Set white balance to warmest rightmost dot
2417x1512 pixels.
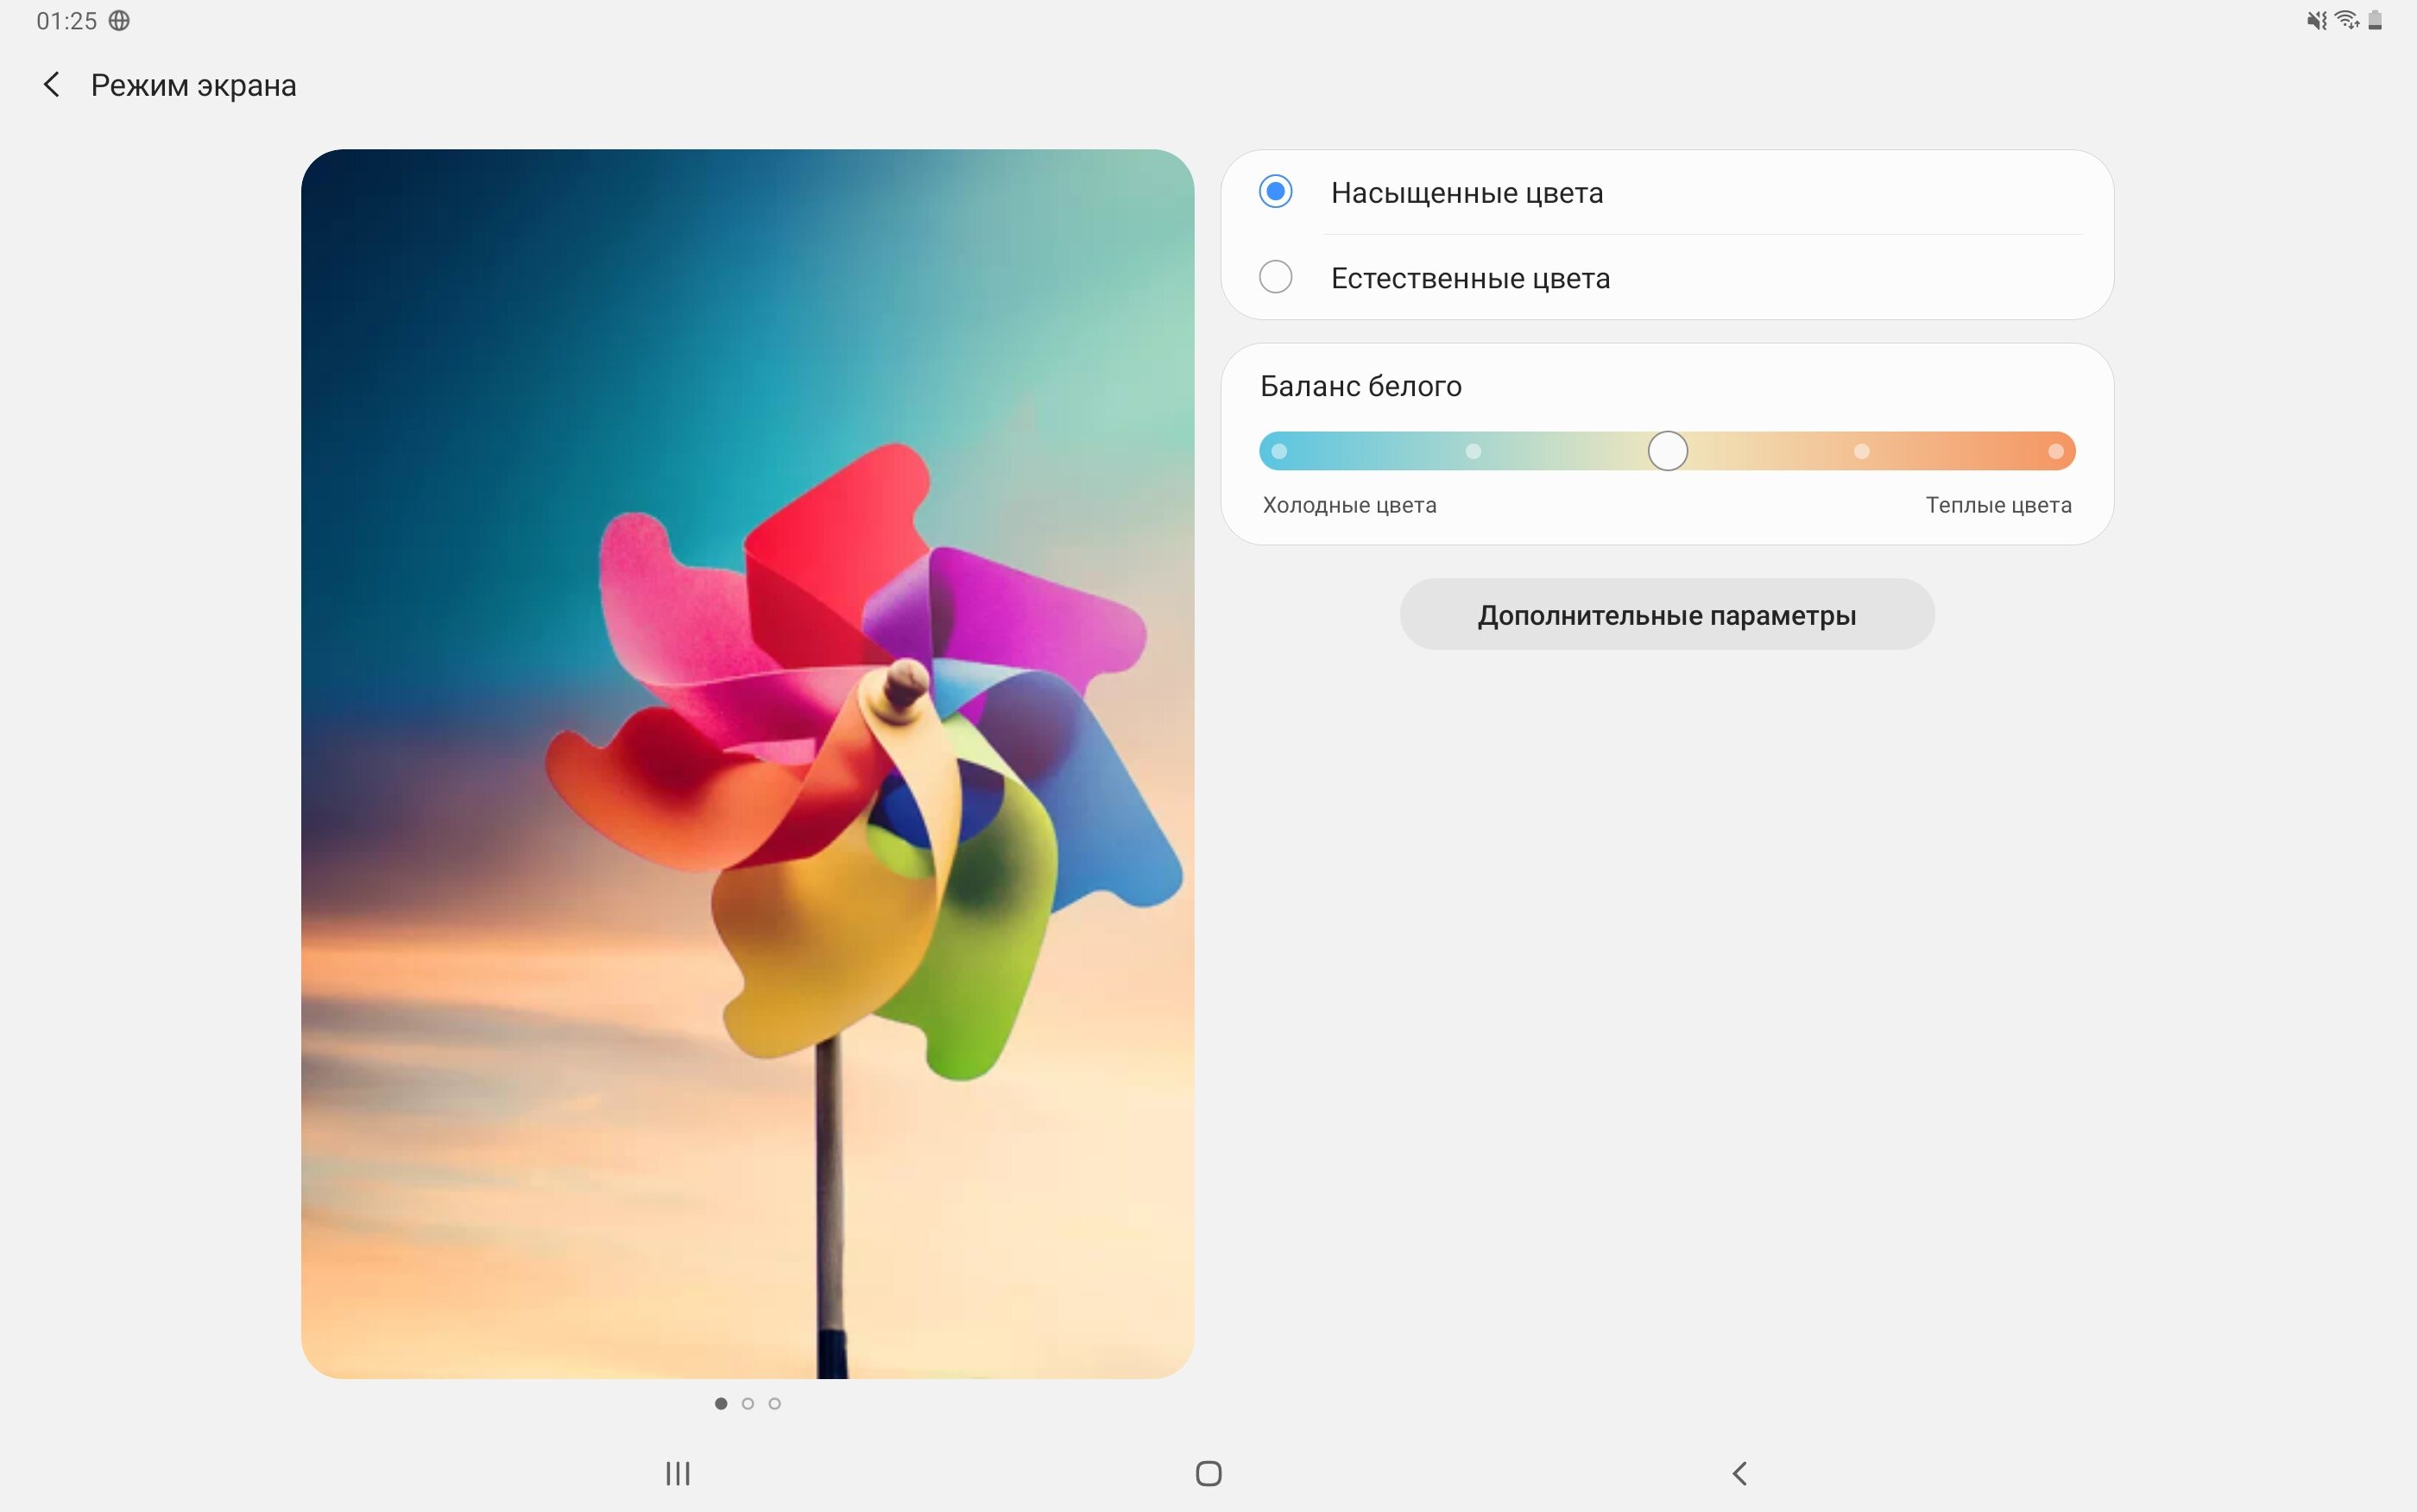click(x=2056, y=451)
